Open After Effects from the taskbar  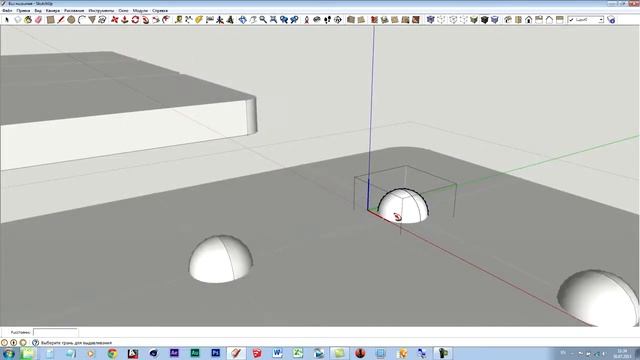174,353
